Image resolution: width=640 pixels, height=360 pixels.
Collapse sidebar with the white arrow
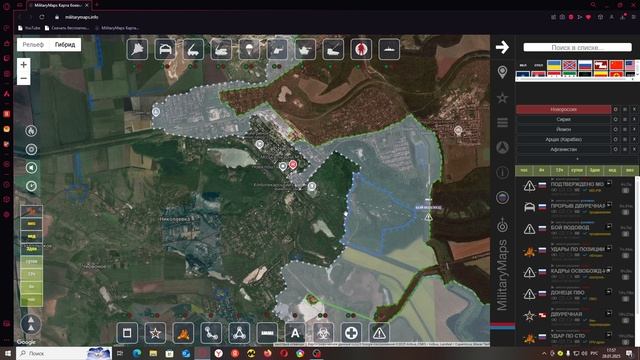pyautogui.click(x=502, y=47)
